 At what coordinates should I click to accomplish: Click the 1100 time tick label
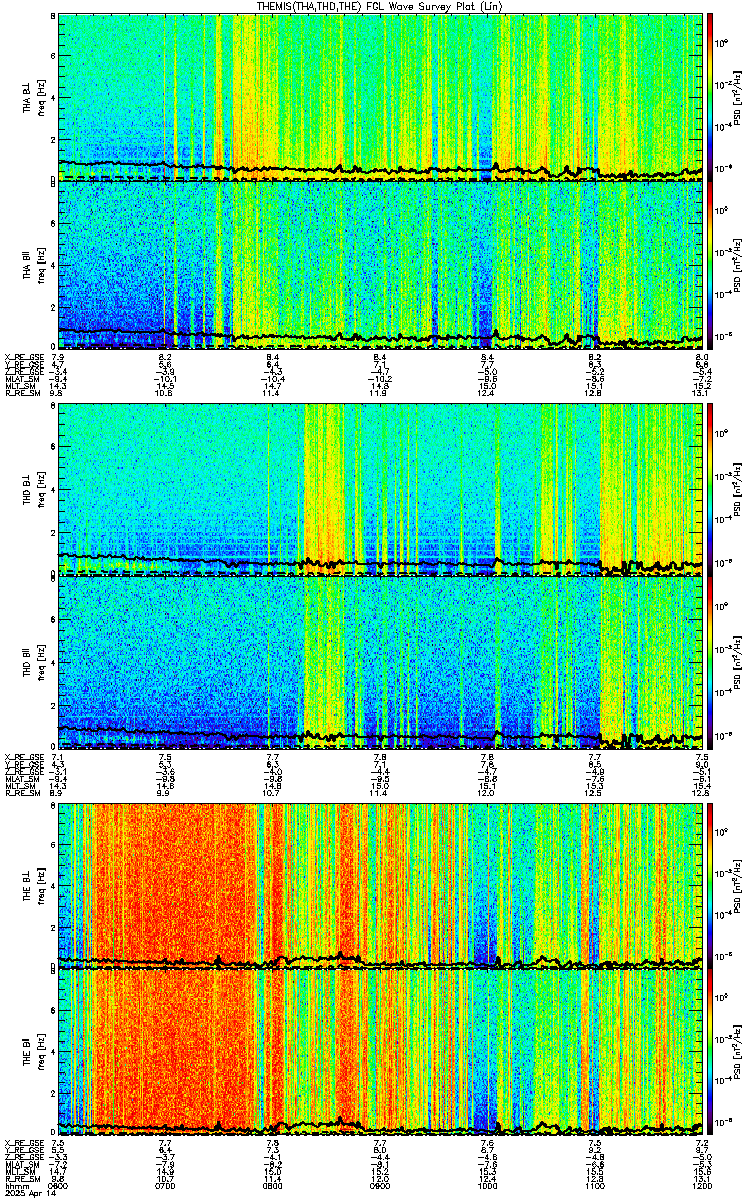[x=595, y=1186]
